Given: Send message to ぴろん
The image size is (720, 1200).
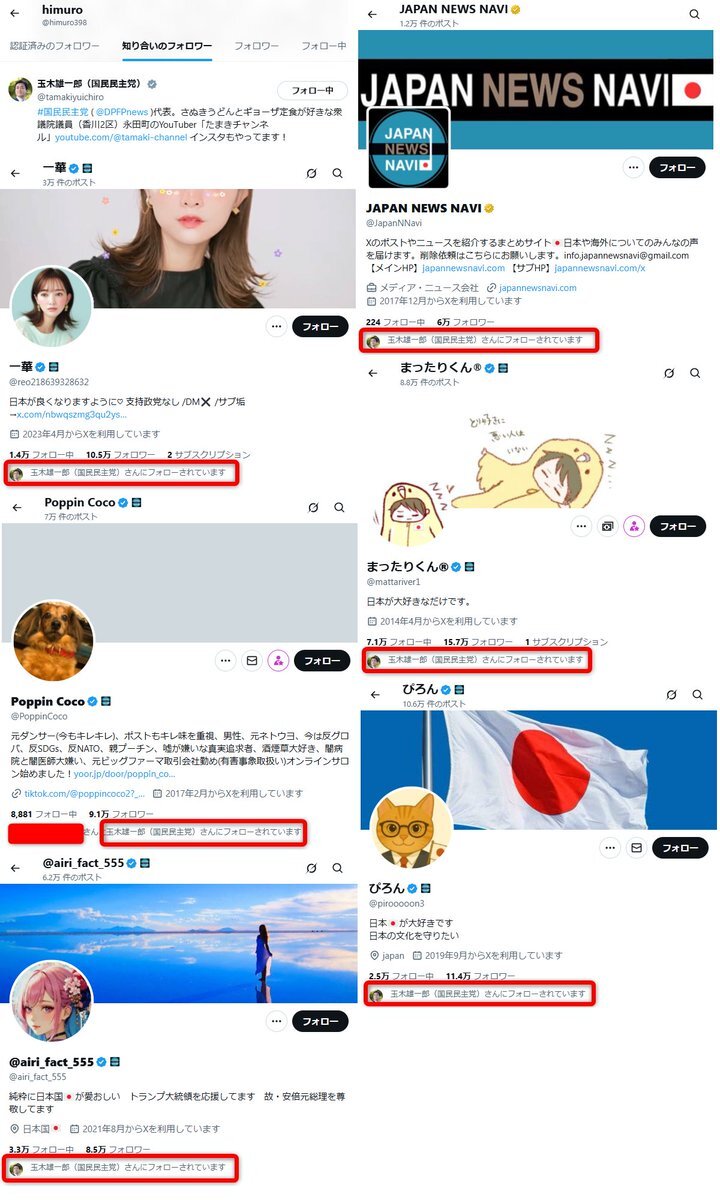Looking at the screenshot, I should pyautogui.click(x=636, y=848).
